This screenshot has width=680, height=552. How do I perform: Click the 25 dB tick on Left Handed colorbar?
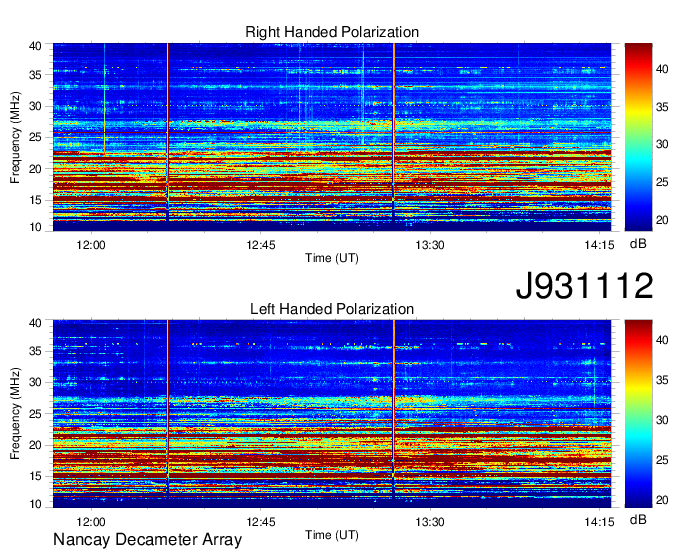(x=662, y=460)
